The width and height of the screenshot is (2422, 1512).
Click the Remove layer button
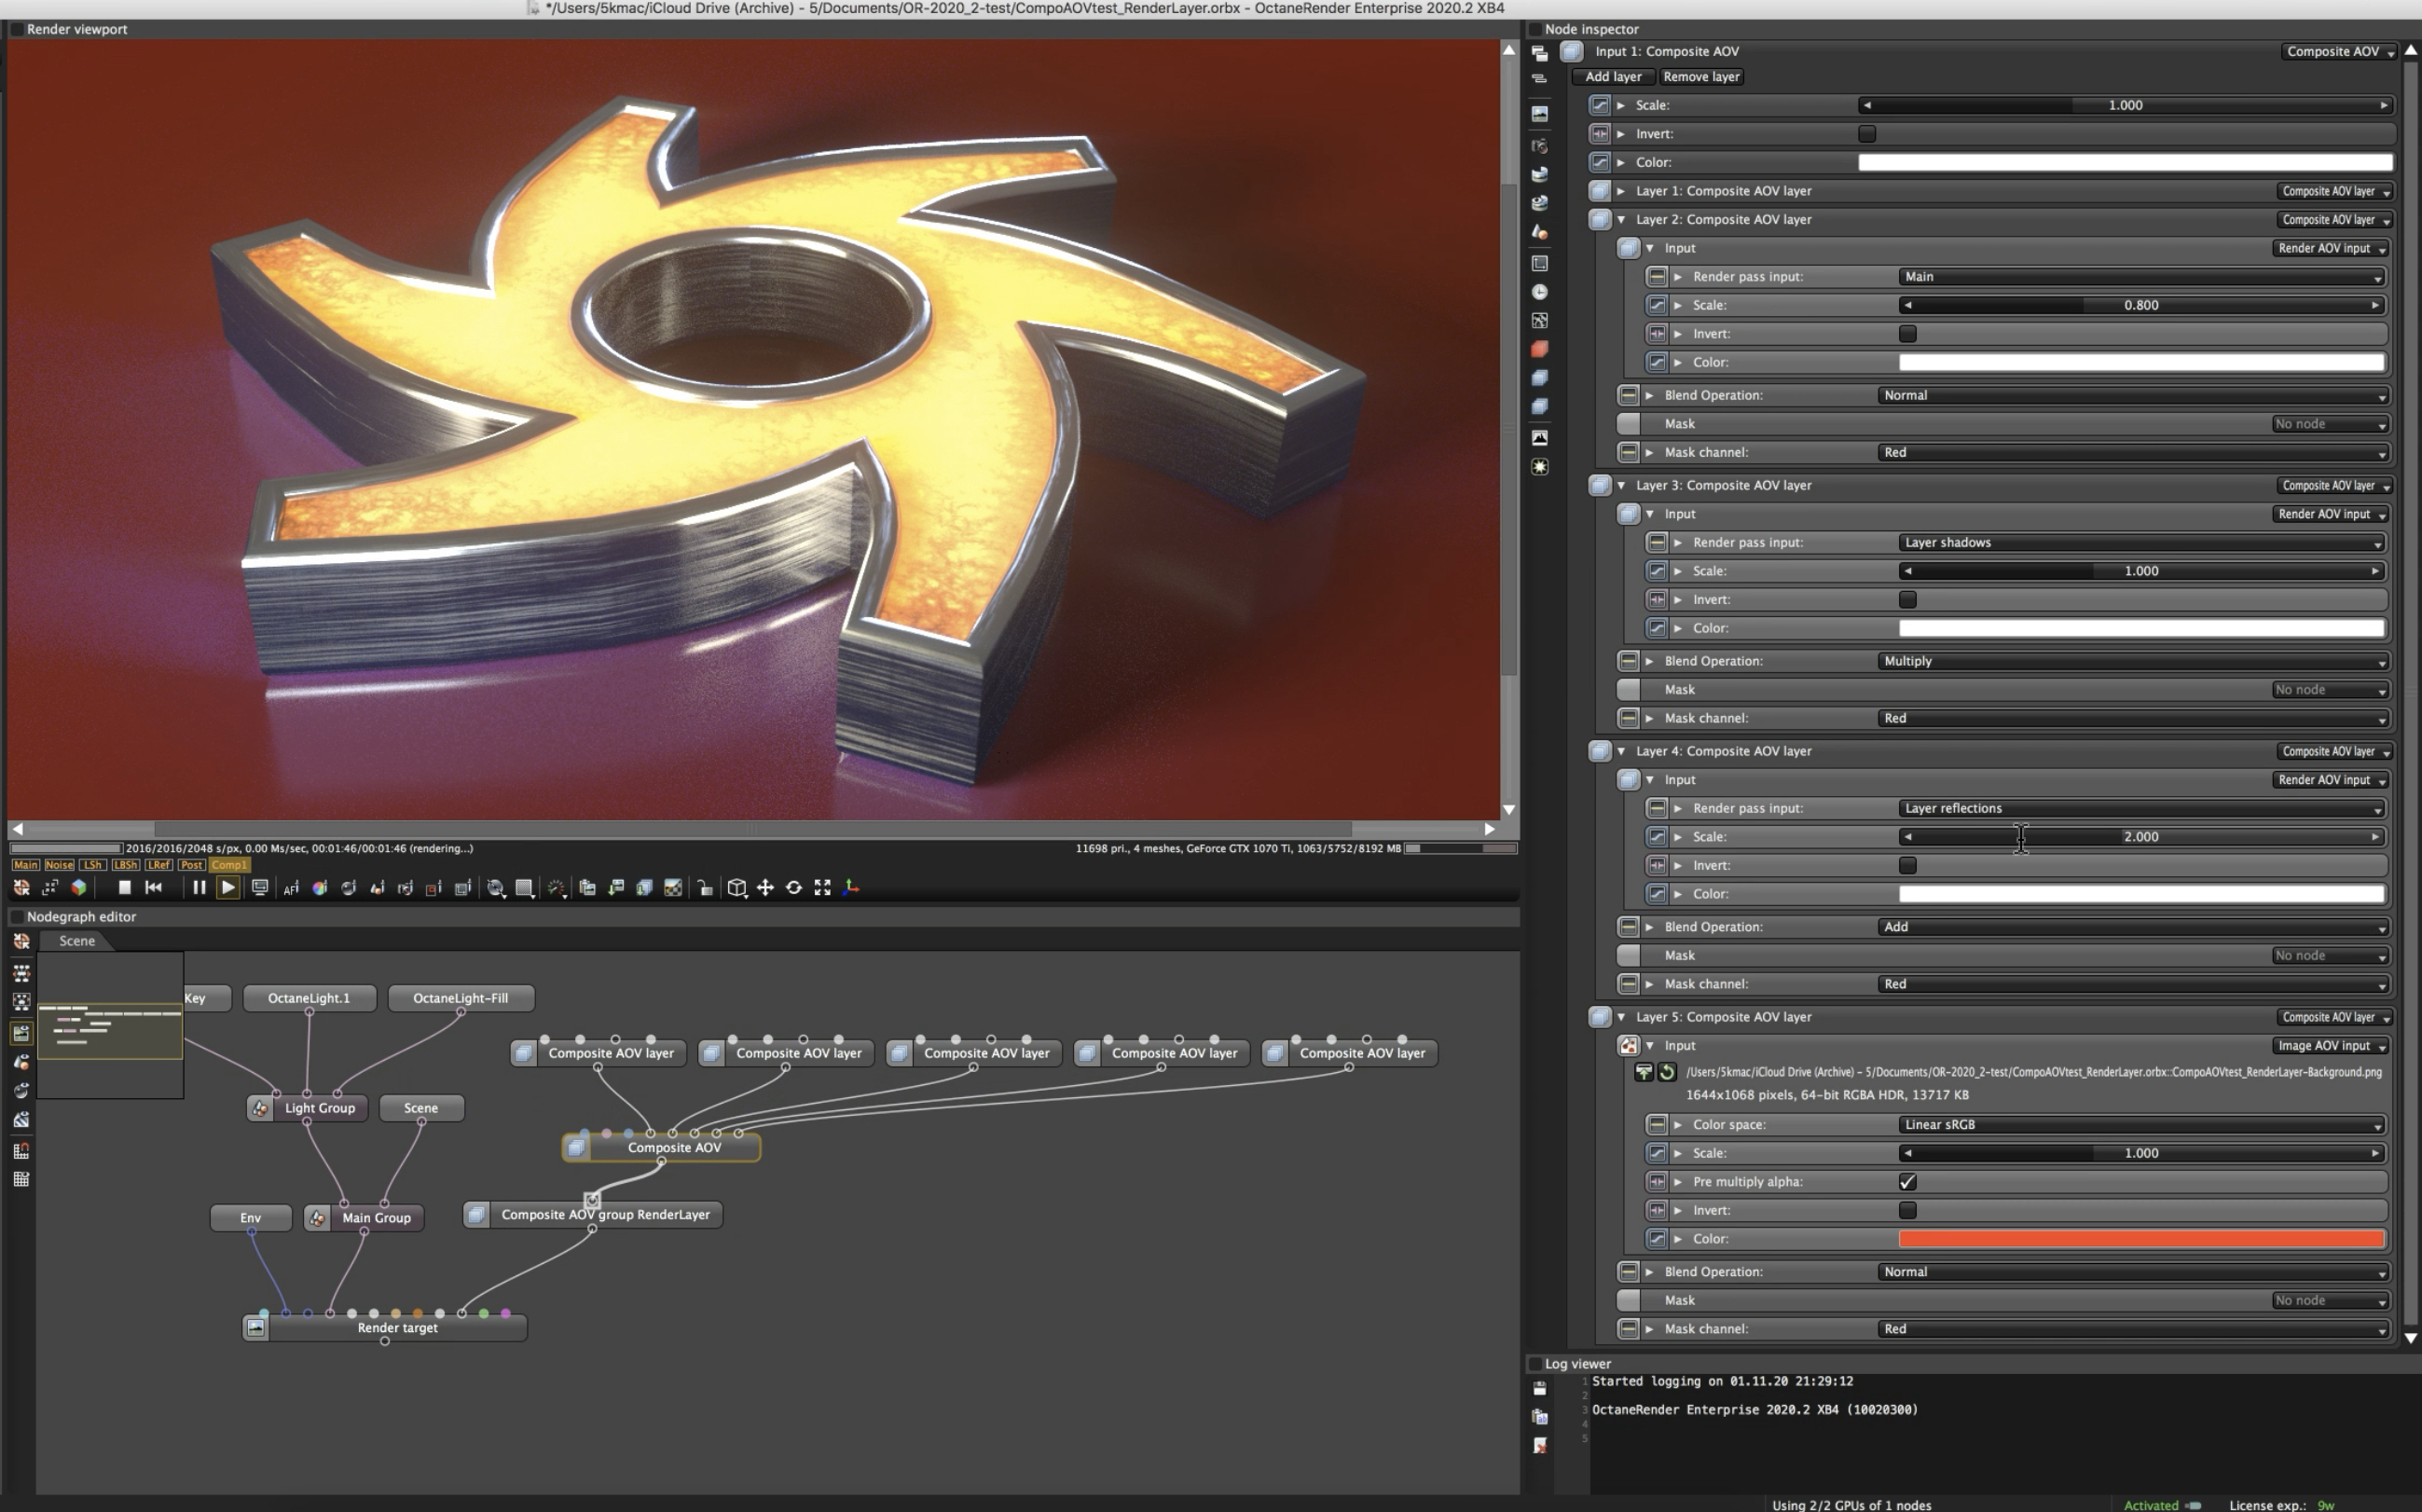point(1700,77)
